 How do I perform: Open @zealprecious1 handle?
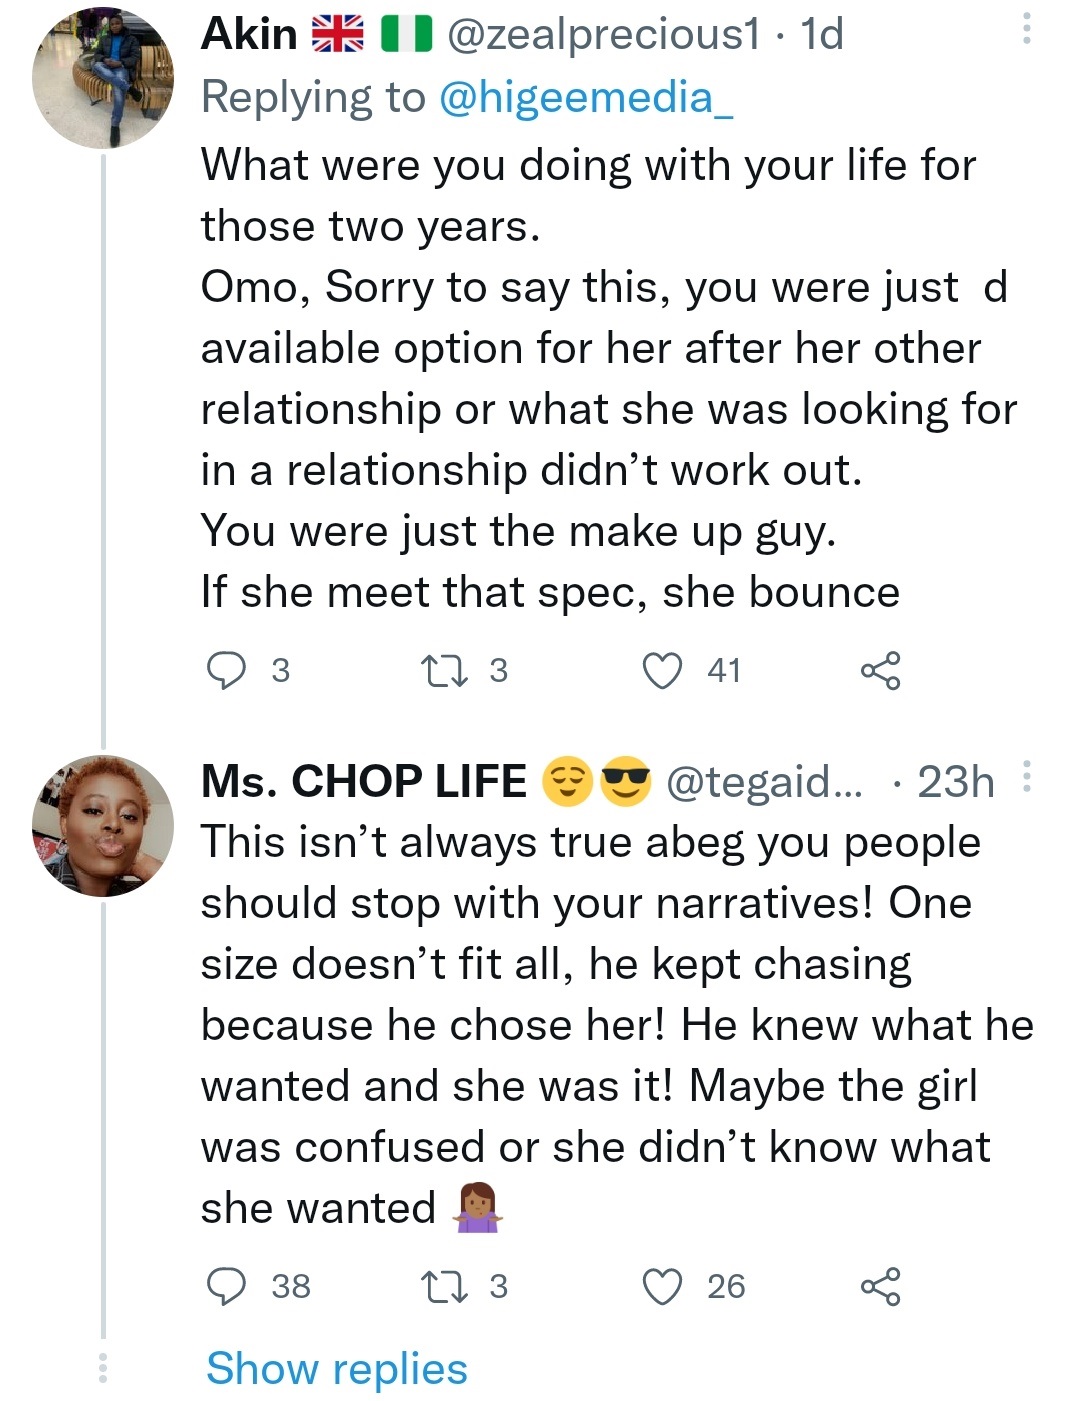tap(603, 35)
